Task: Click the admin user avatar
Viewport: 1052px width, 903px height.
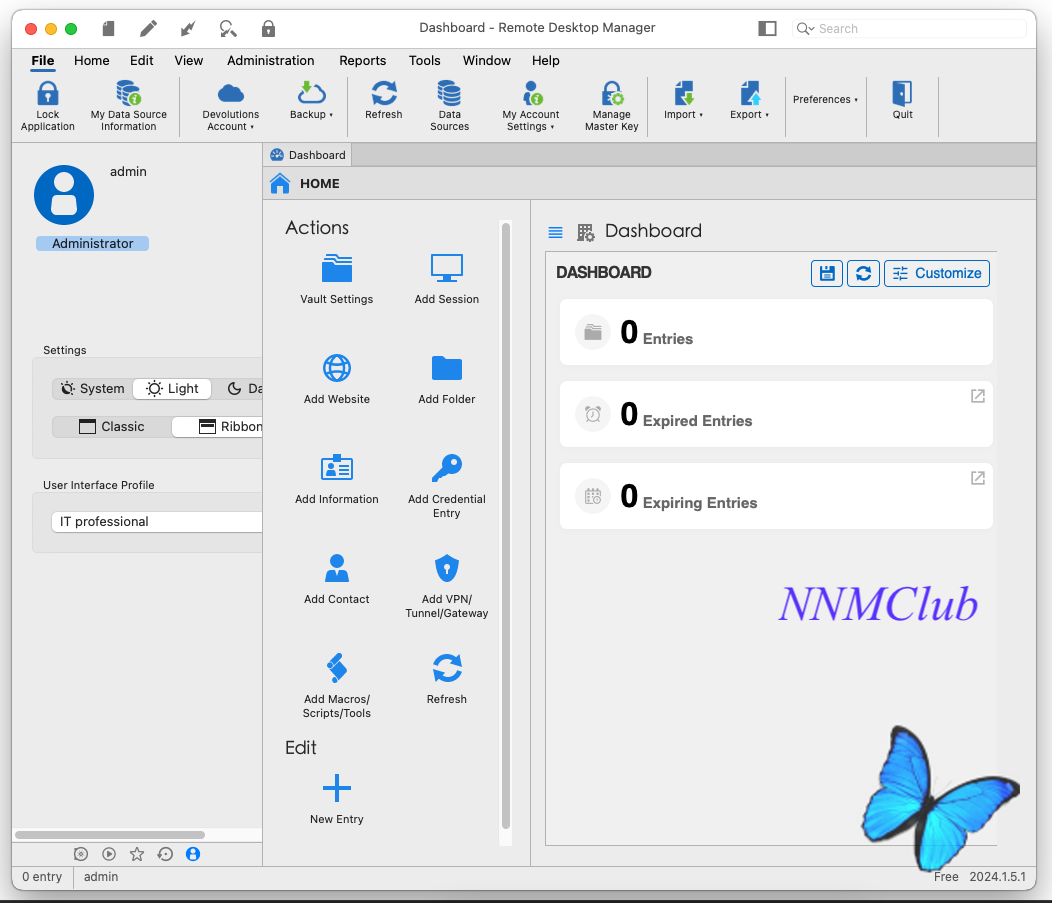Action: pos(64,195)
